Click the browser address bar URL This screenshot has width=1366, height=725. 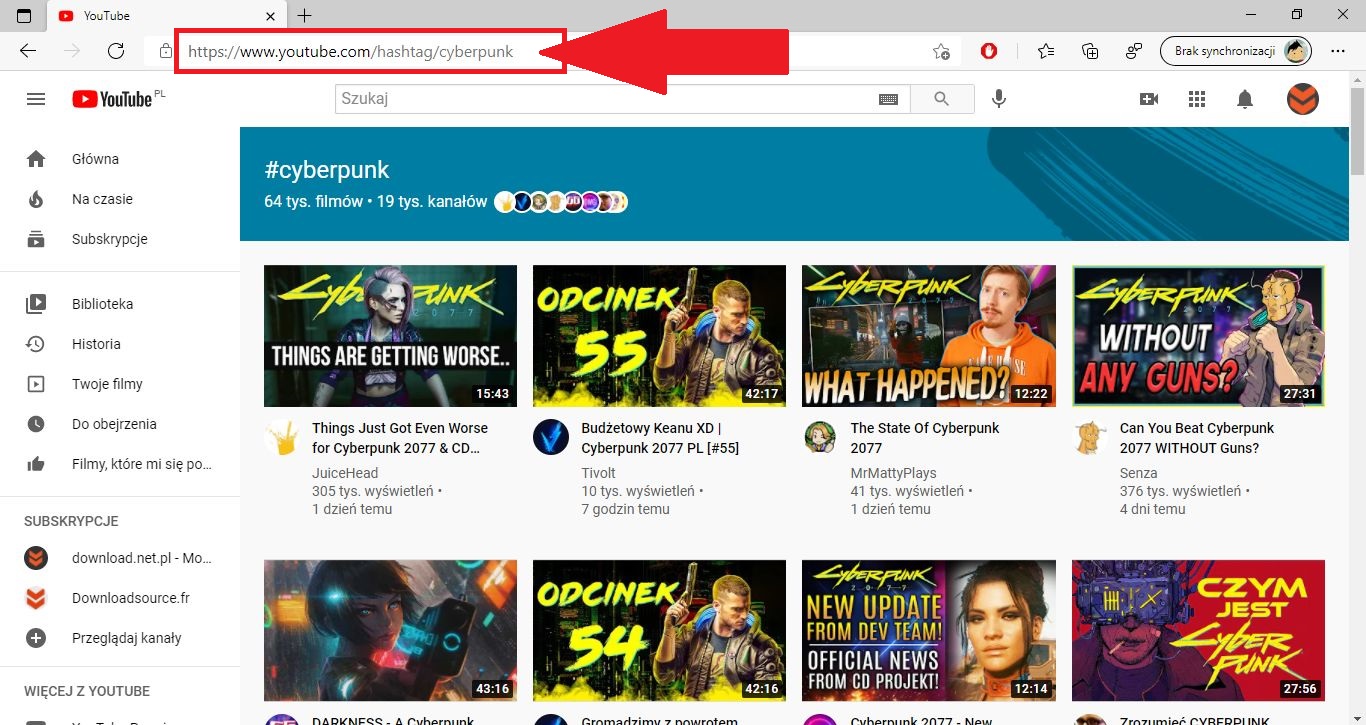[x=351, y=51]
